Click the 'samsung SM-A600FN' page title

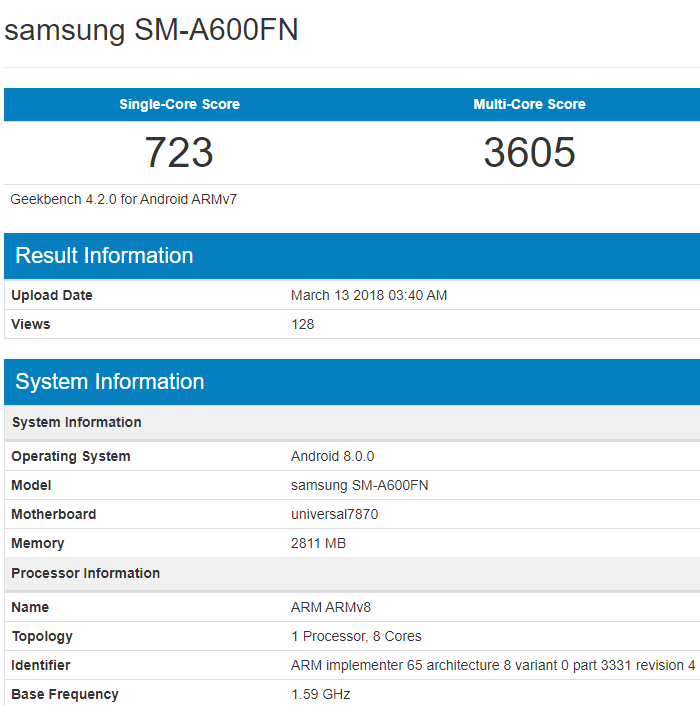[151, 30]
